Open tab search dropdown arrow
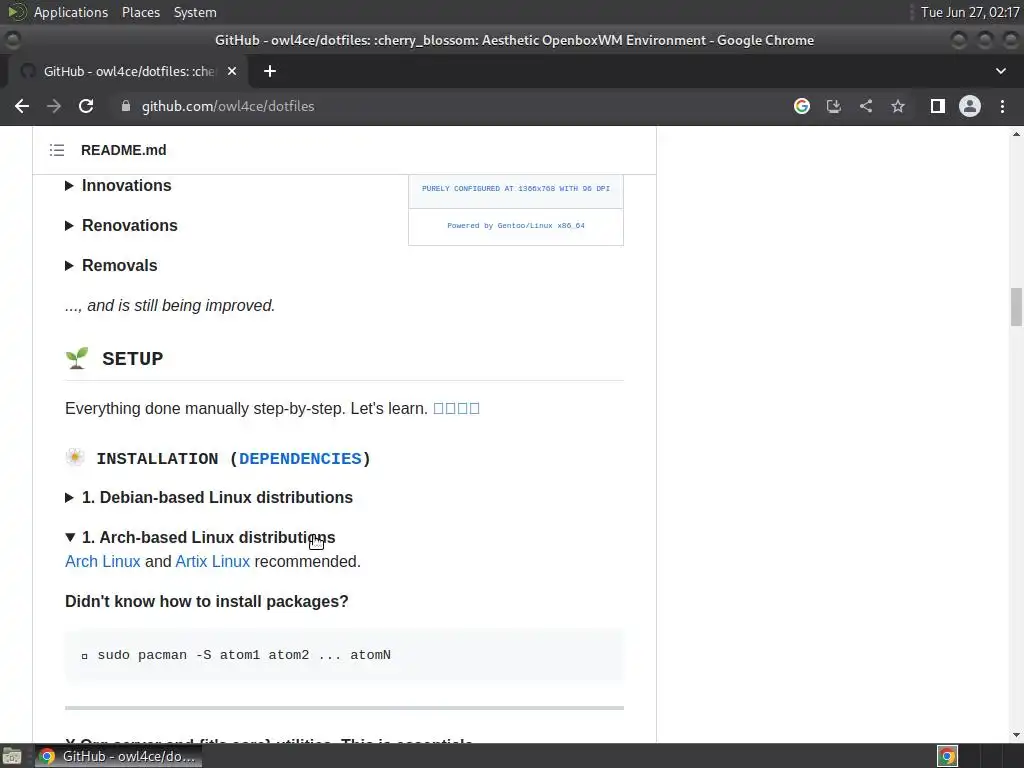1024x768 pixels. [1000, 71]
